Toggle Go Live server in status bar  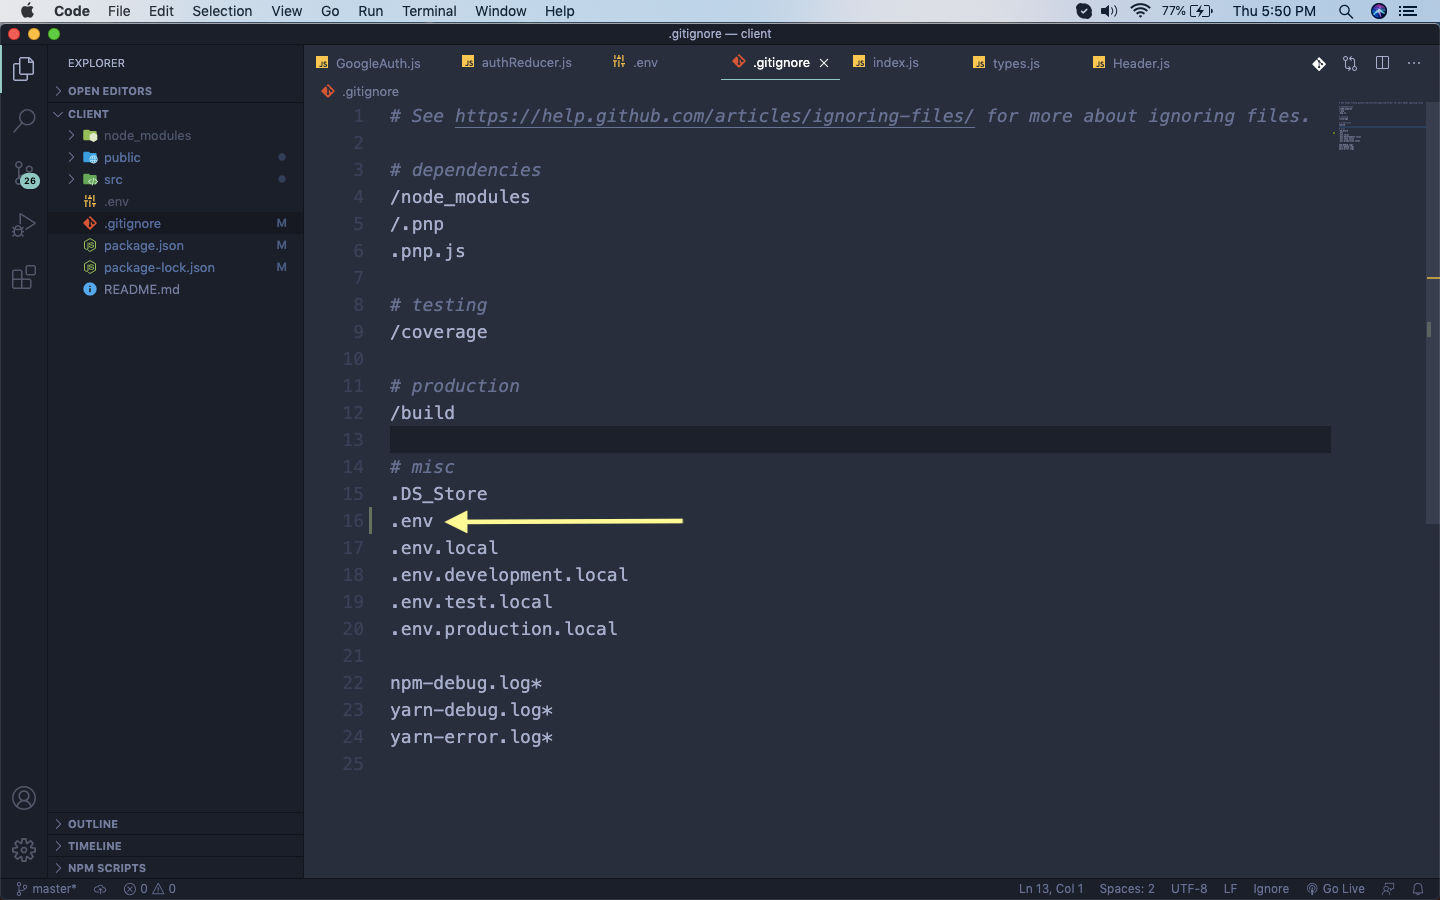1336,889
